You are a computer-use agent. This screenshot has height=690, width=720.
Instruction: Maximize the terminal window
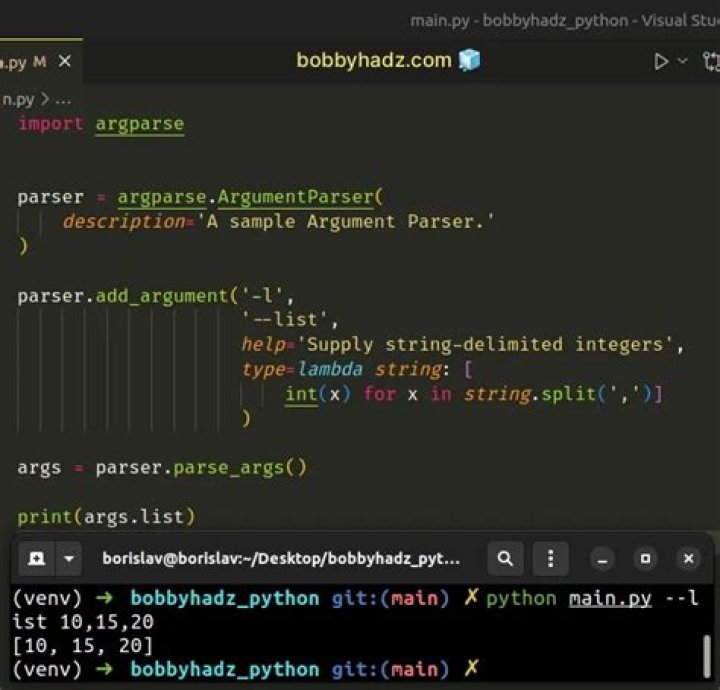coord(645,559)
